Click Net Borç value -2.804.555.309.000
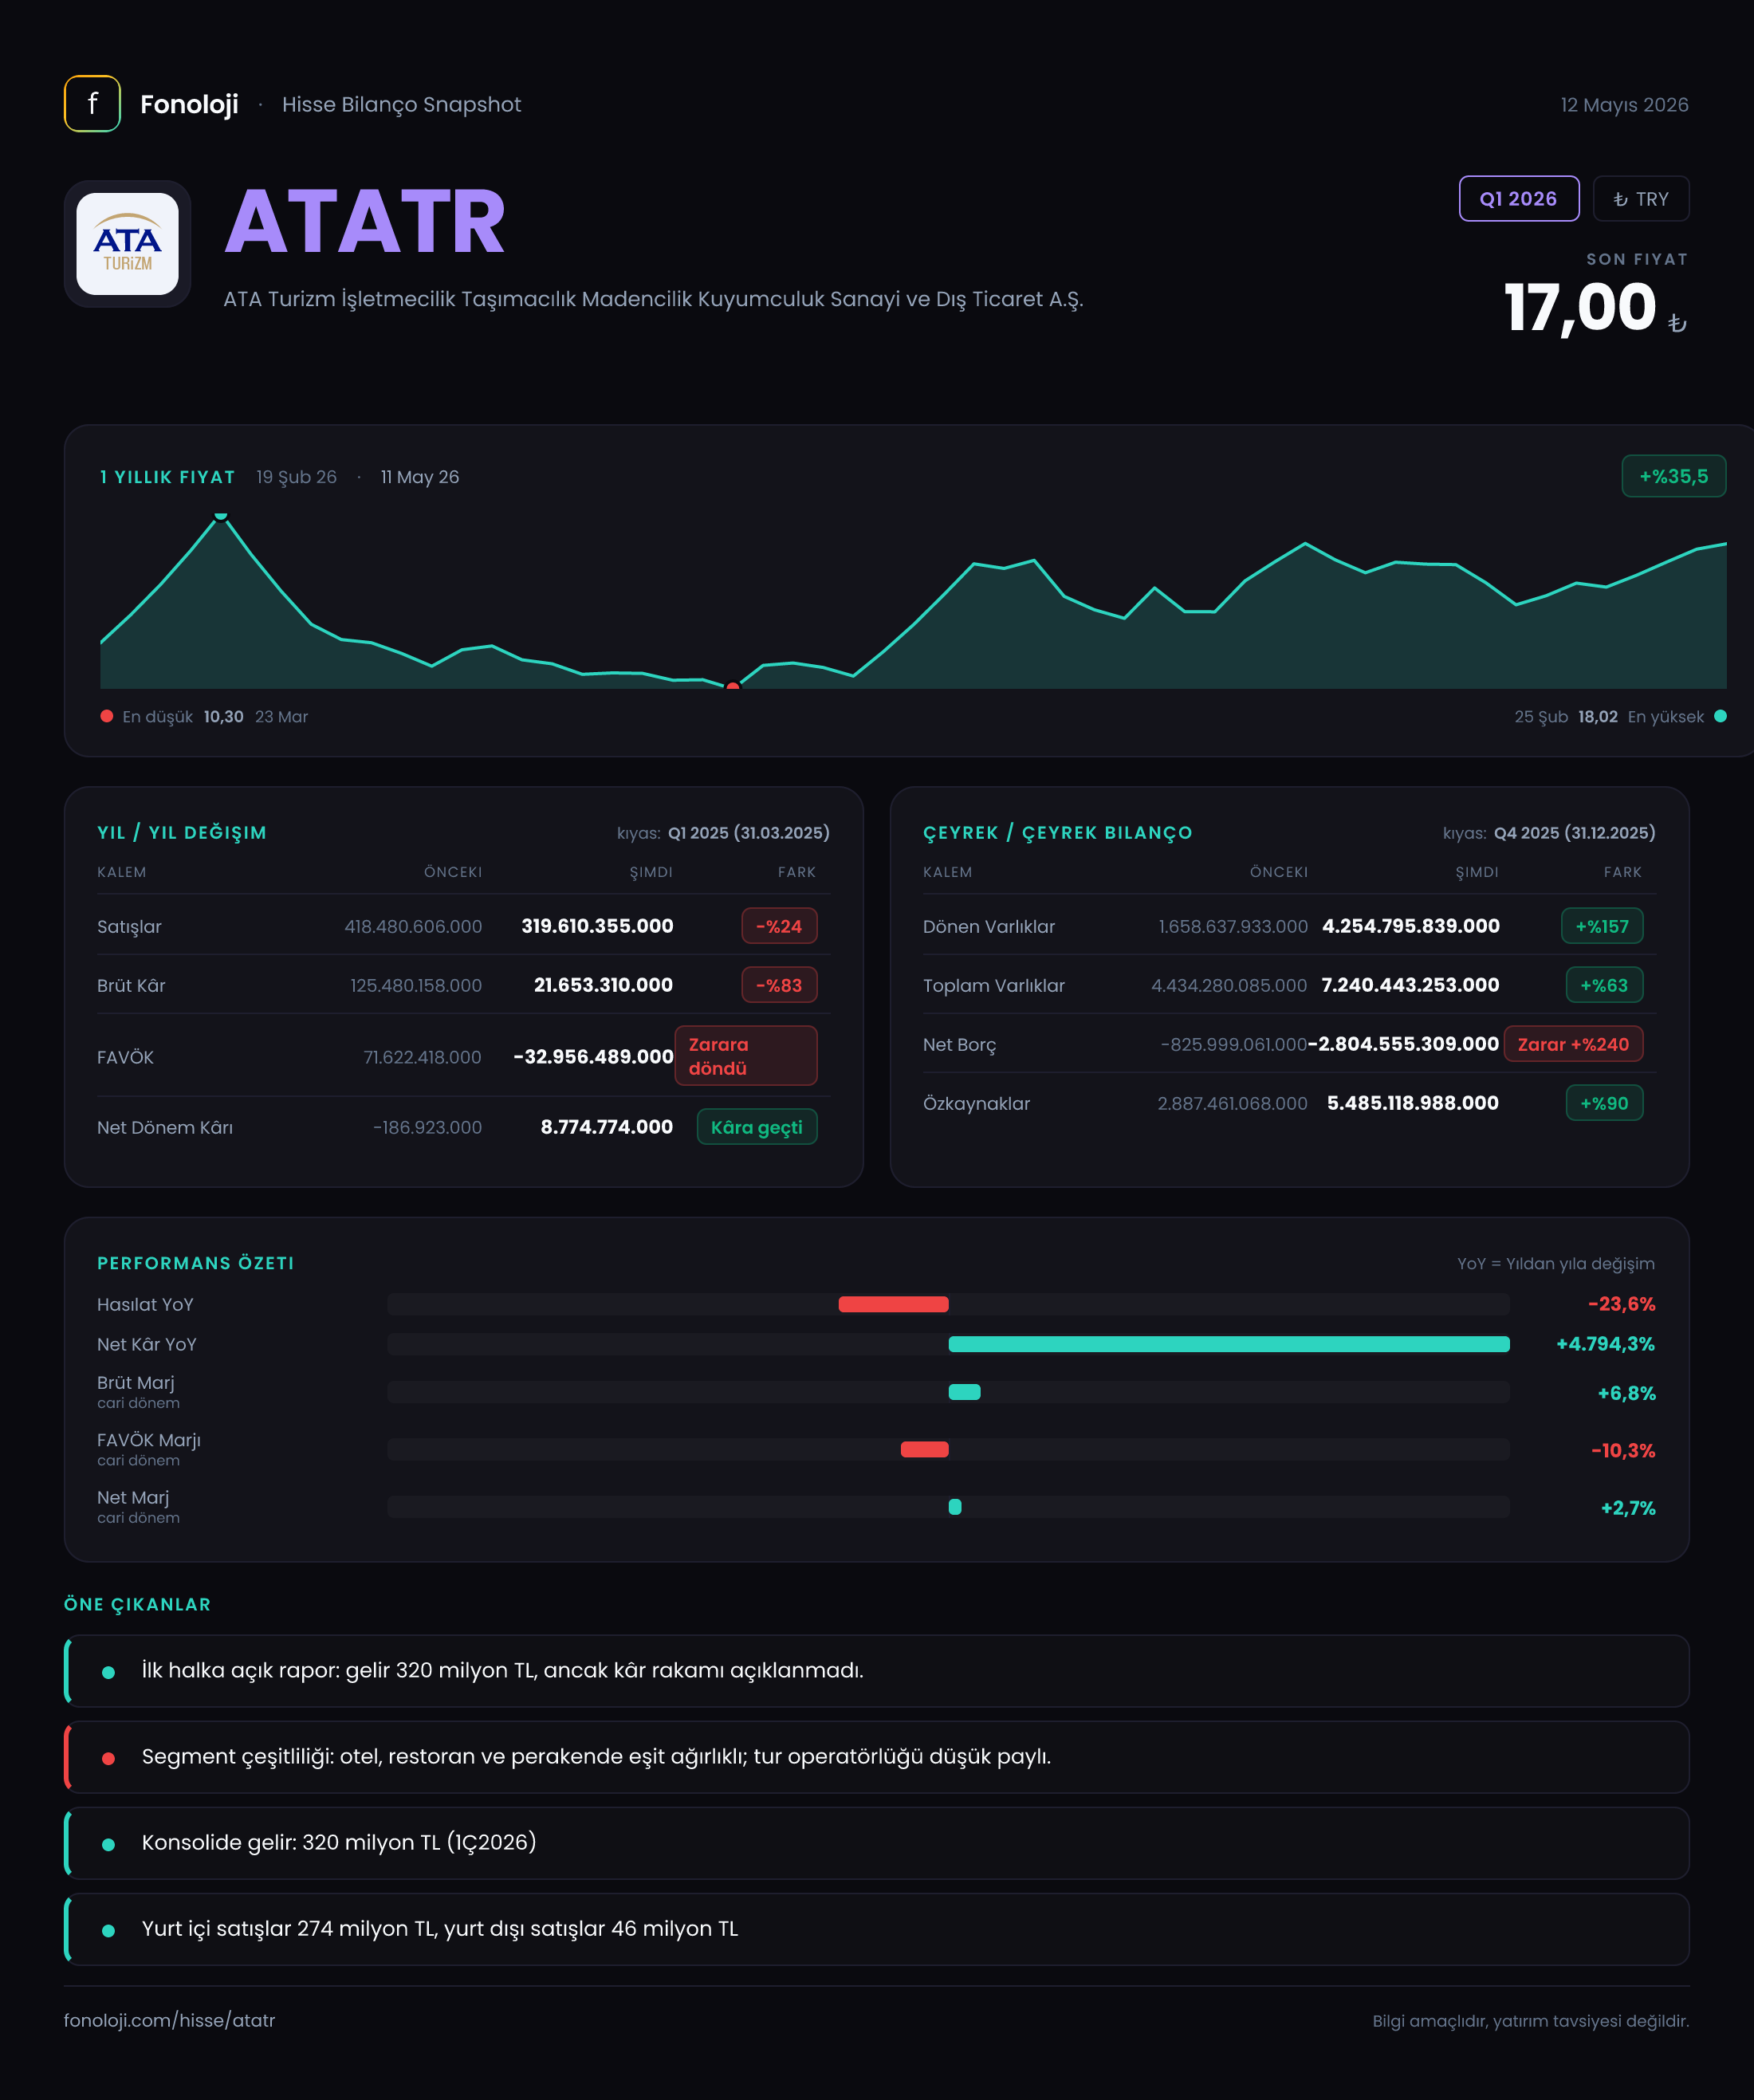Screen dimensions: 1754x2100 [x=1404, y=1044]
